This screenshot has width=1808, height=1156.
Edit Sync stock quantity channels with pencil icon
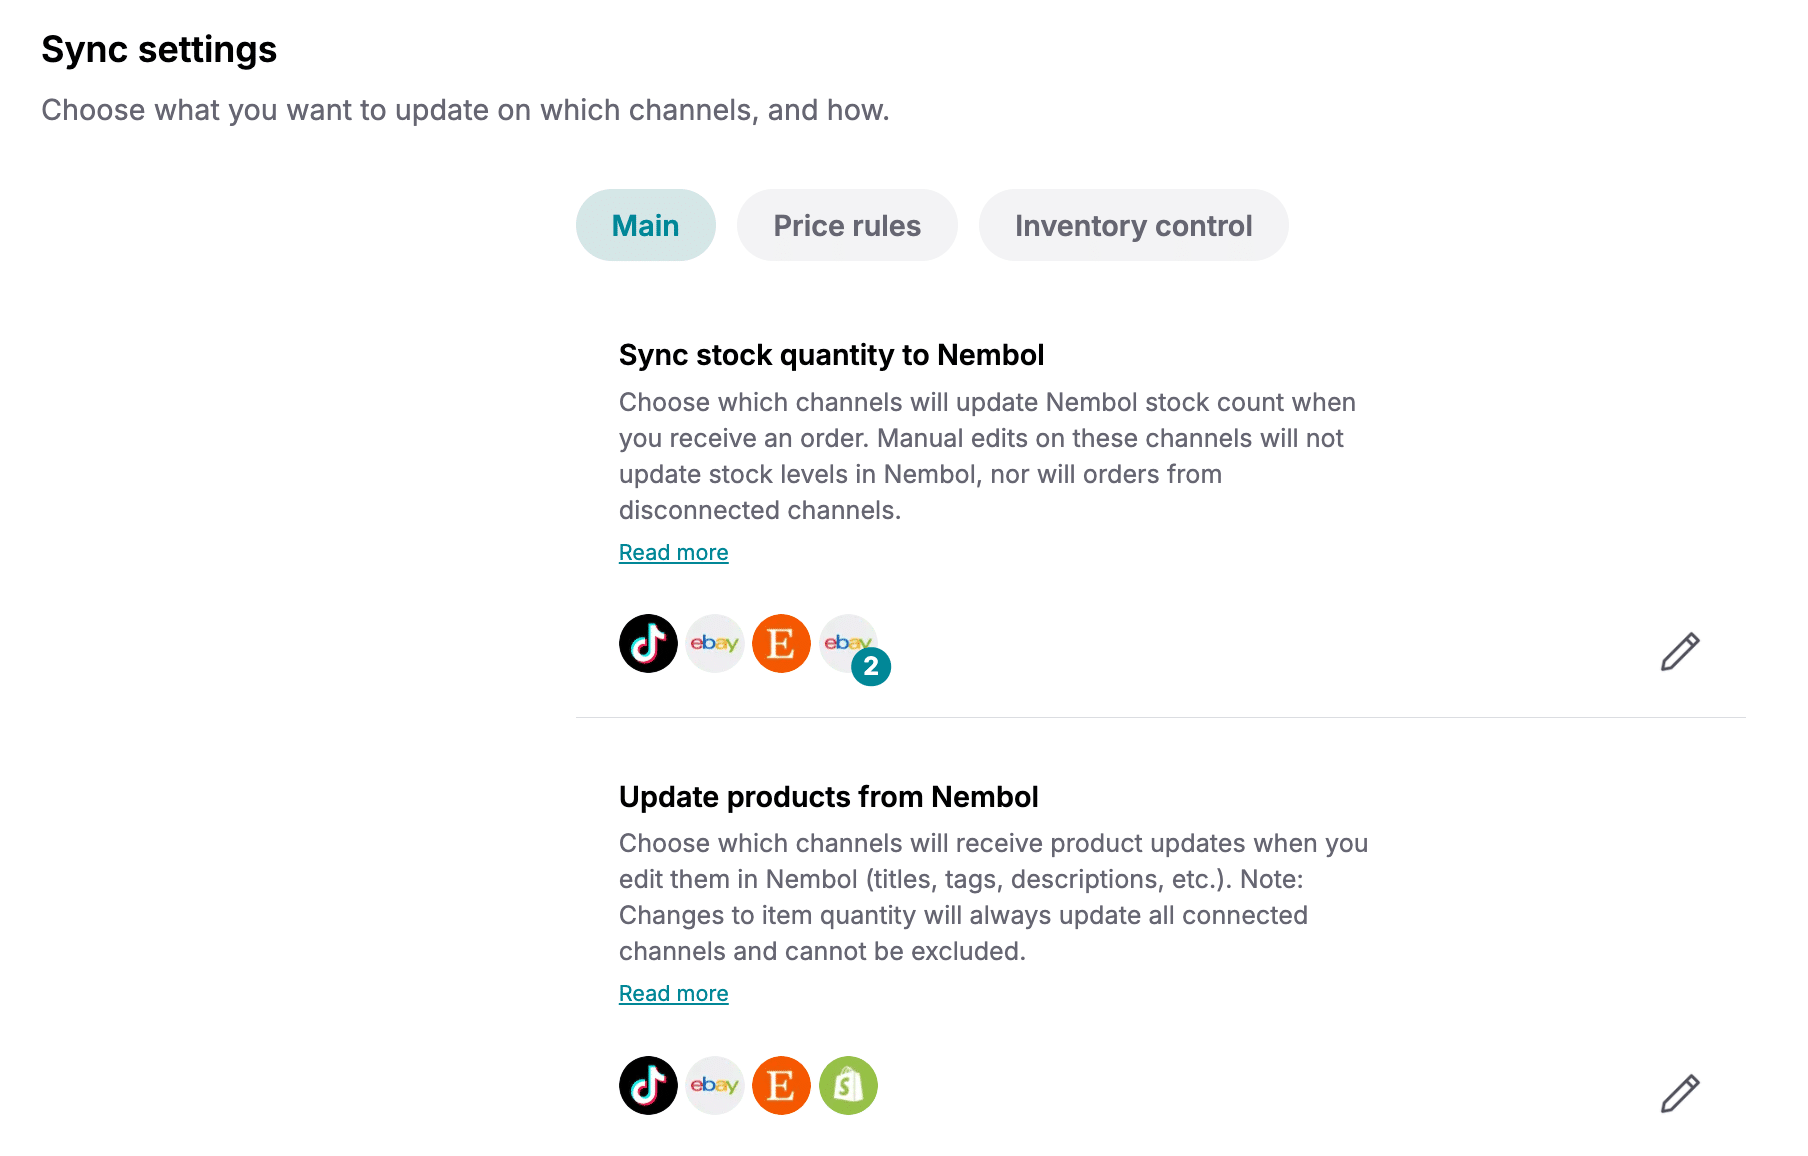(x=1680, y=652)
